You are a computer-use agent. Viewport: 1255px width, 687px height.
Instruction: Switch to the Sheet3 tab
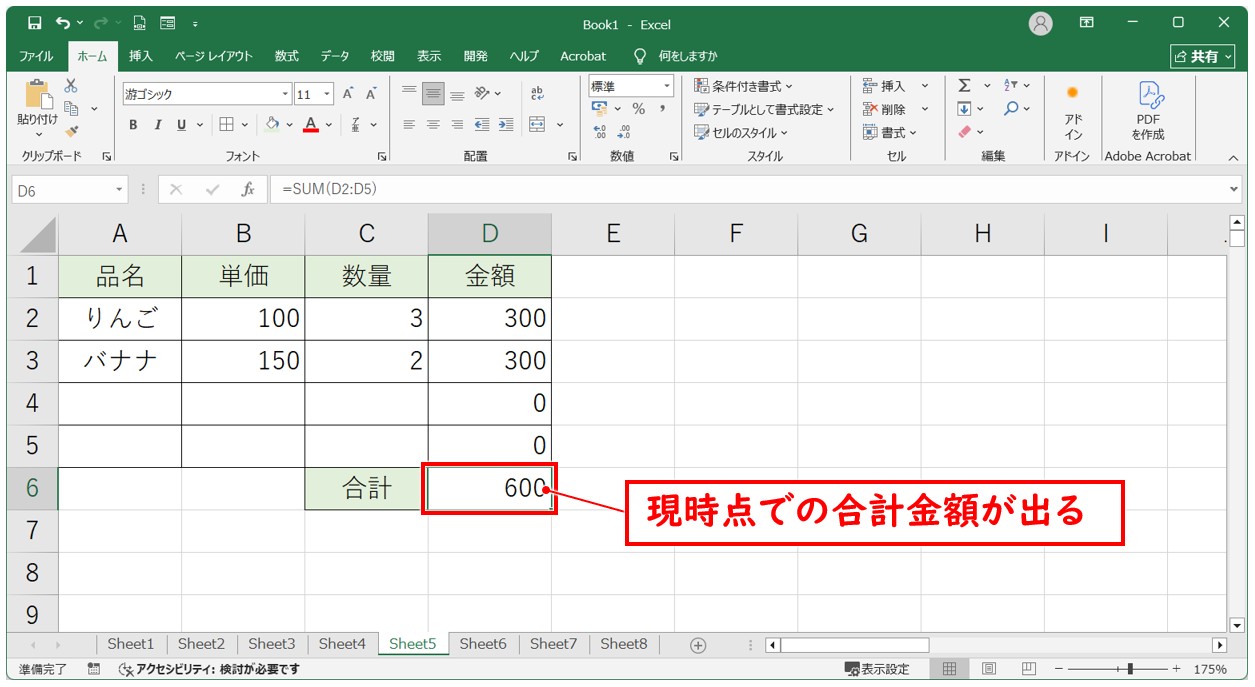272,644
